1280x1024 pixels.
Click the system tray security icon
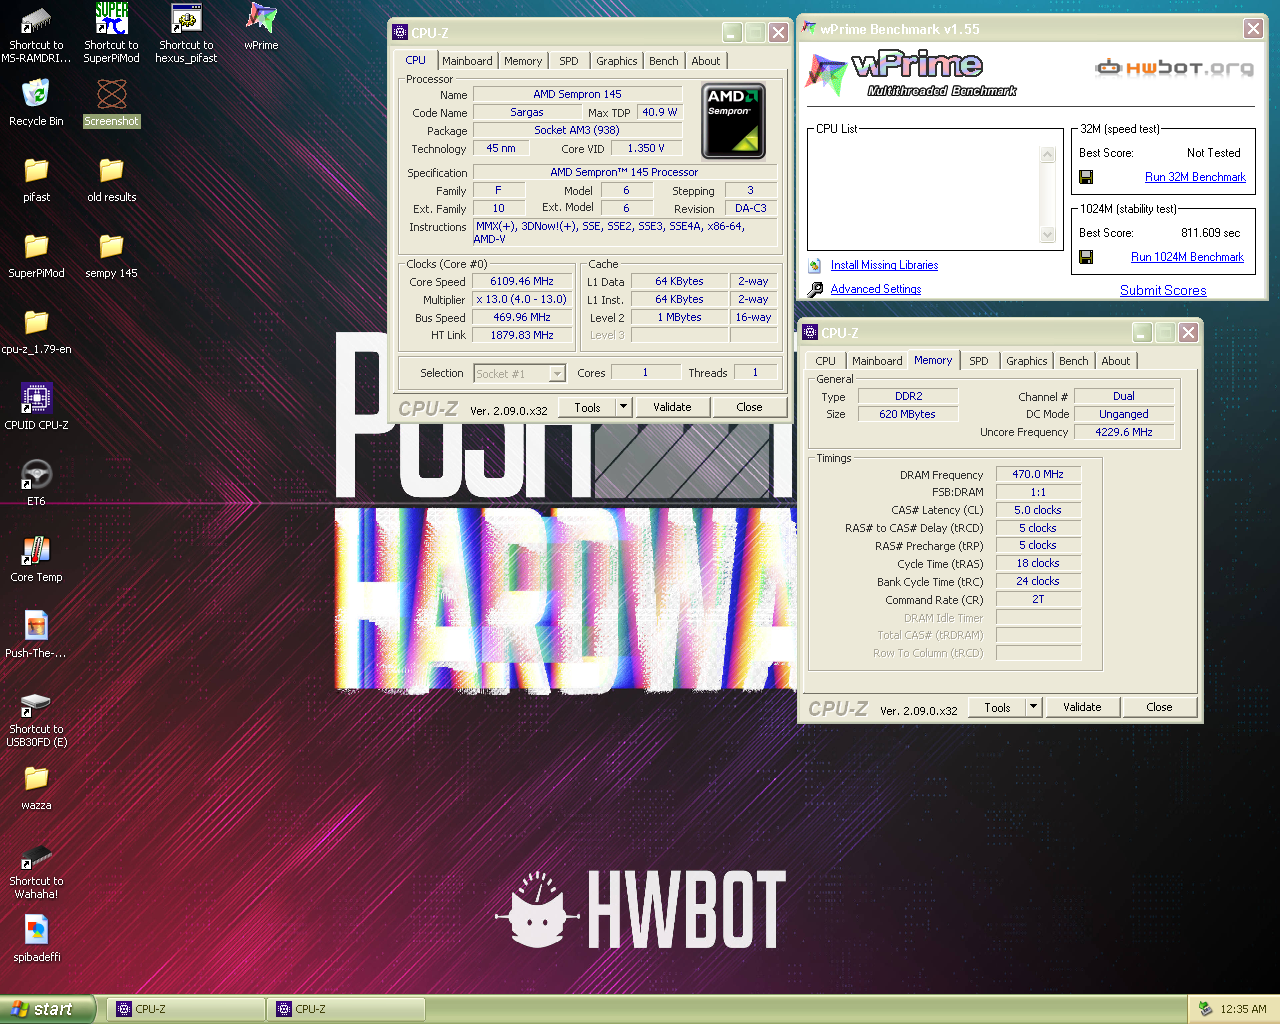[x=1205, y=1009]
